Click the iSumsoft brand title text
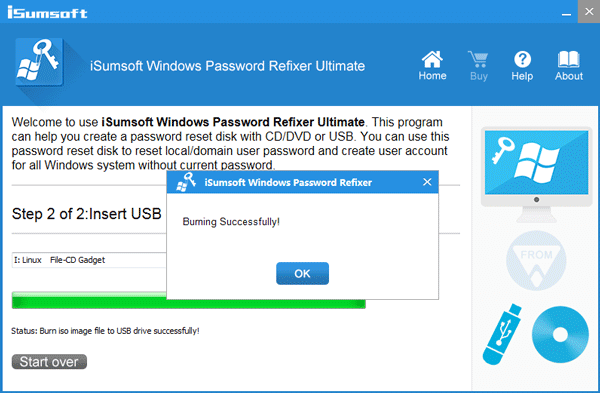This screenshot has width=600, height=393. (47, 13)
